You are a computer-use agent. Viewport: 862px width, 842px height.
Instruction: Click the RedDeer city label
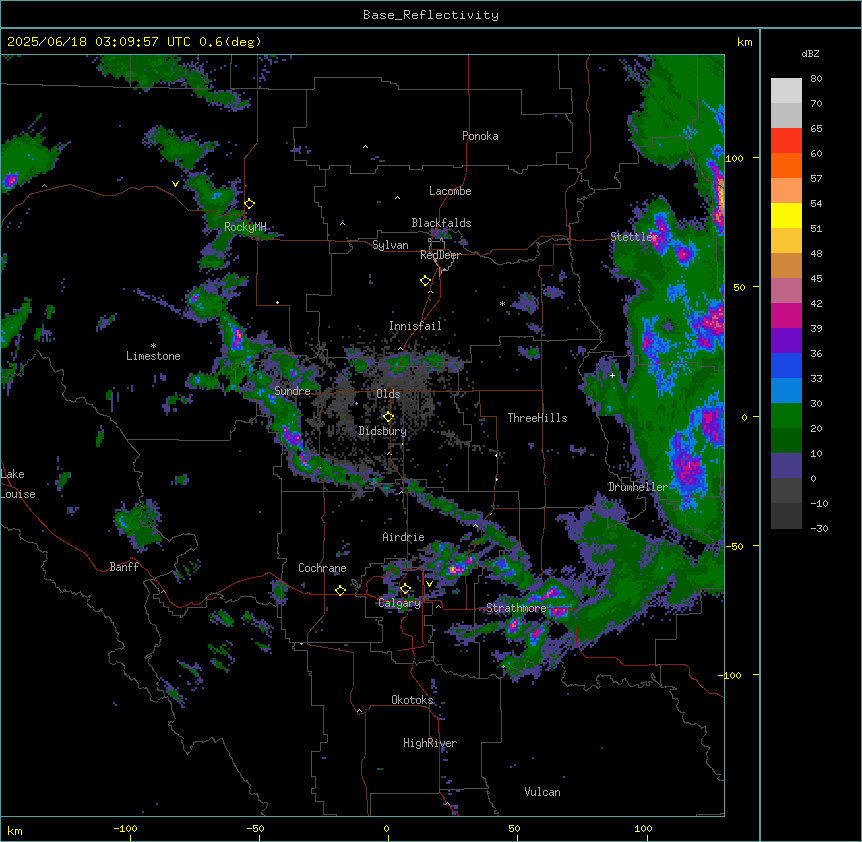pos(440,255)
